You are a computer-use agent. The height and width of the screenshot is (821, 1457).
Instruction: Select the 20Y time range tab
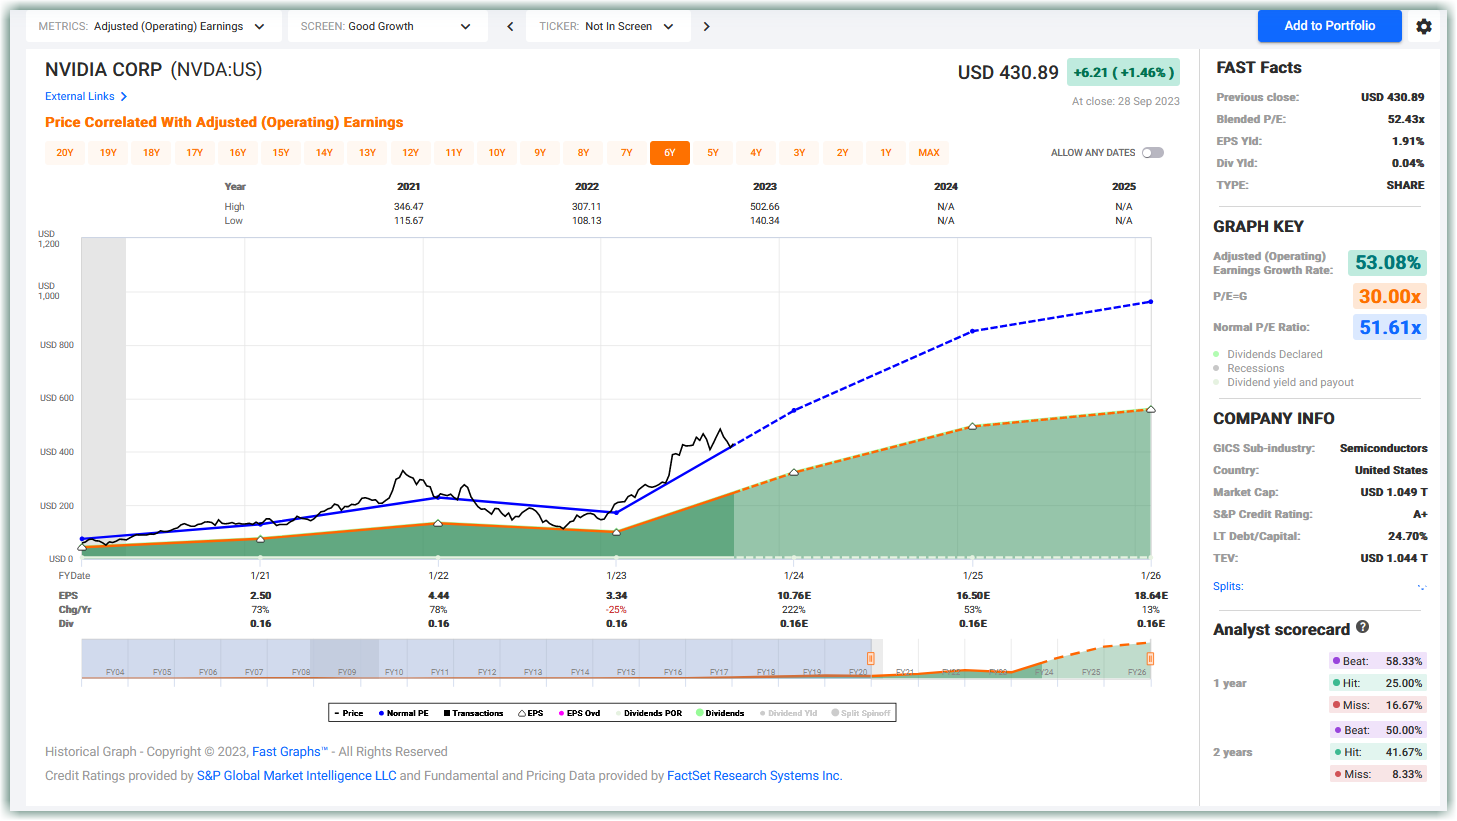point(65,153)
